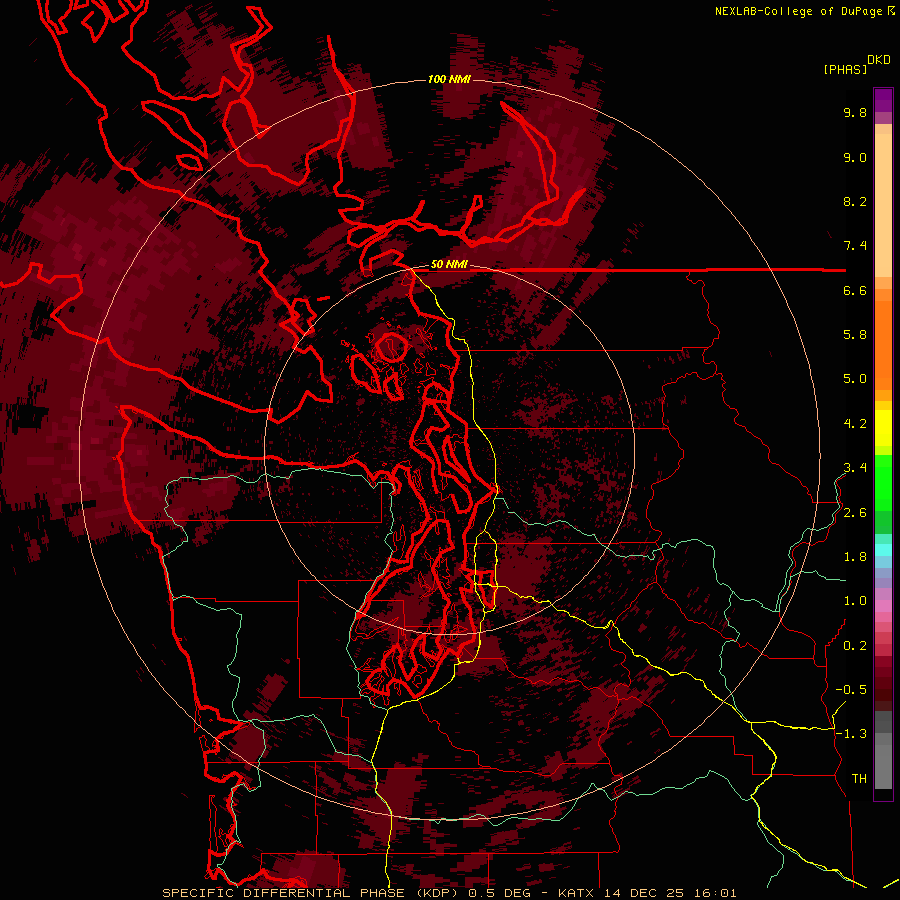Image resolution: width=900 pixels, height=900 pixels.
Task: Click the 5.8 scale value
Action: tap(855, 335)
